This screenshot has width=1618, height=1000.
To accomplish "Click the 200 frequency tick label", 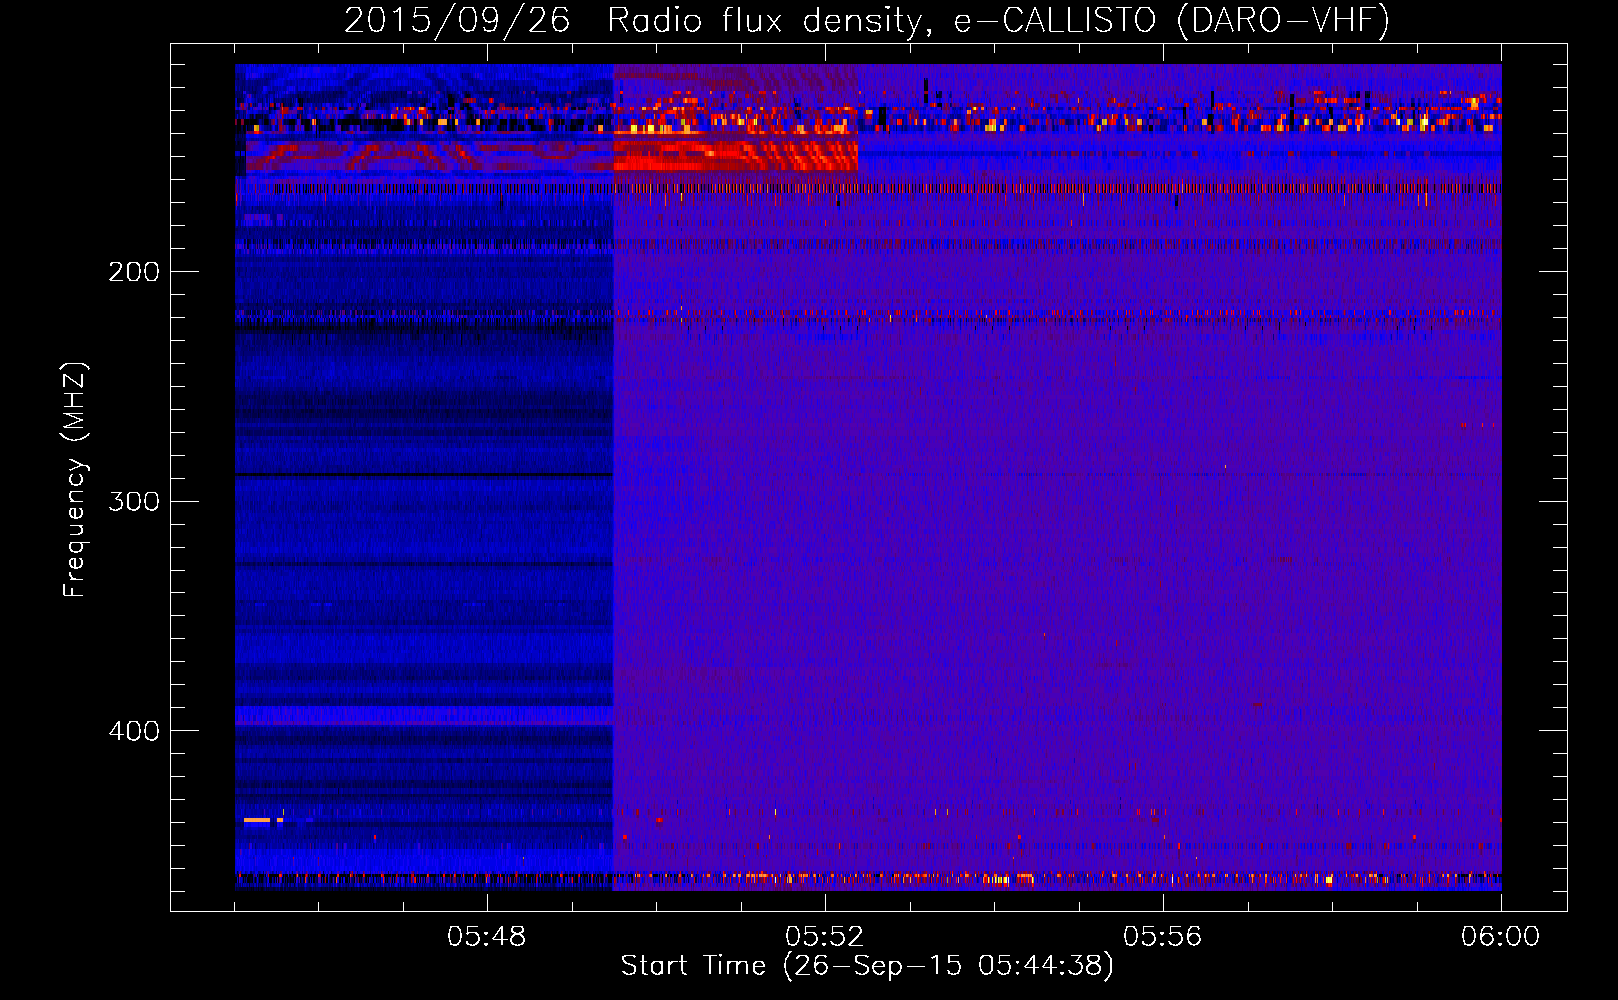I will [x=134, y=272].
